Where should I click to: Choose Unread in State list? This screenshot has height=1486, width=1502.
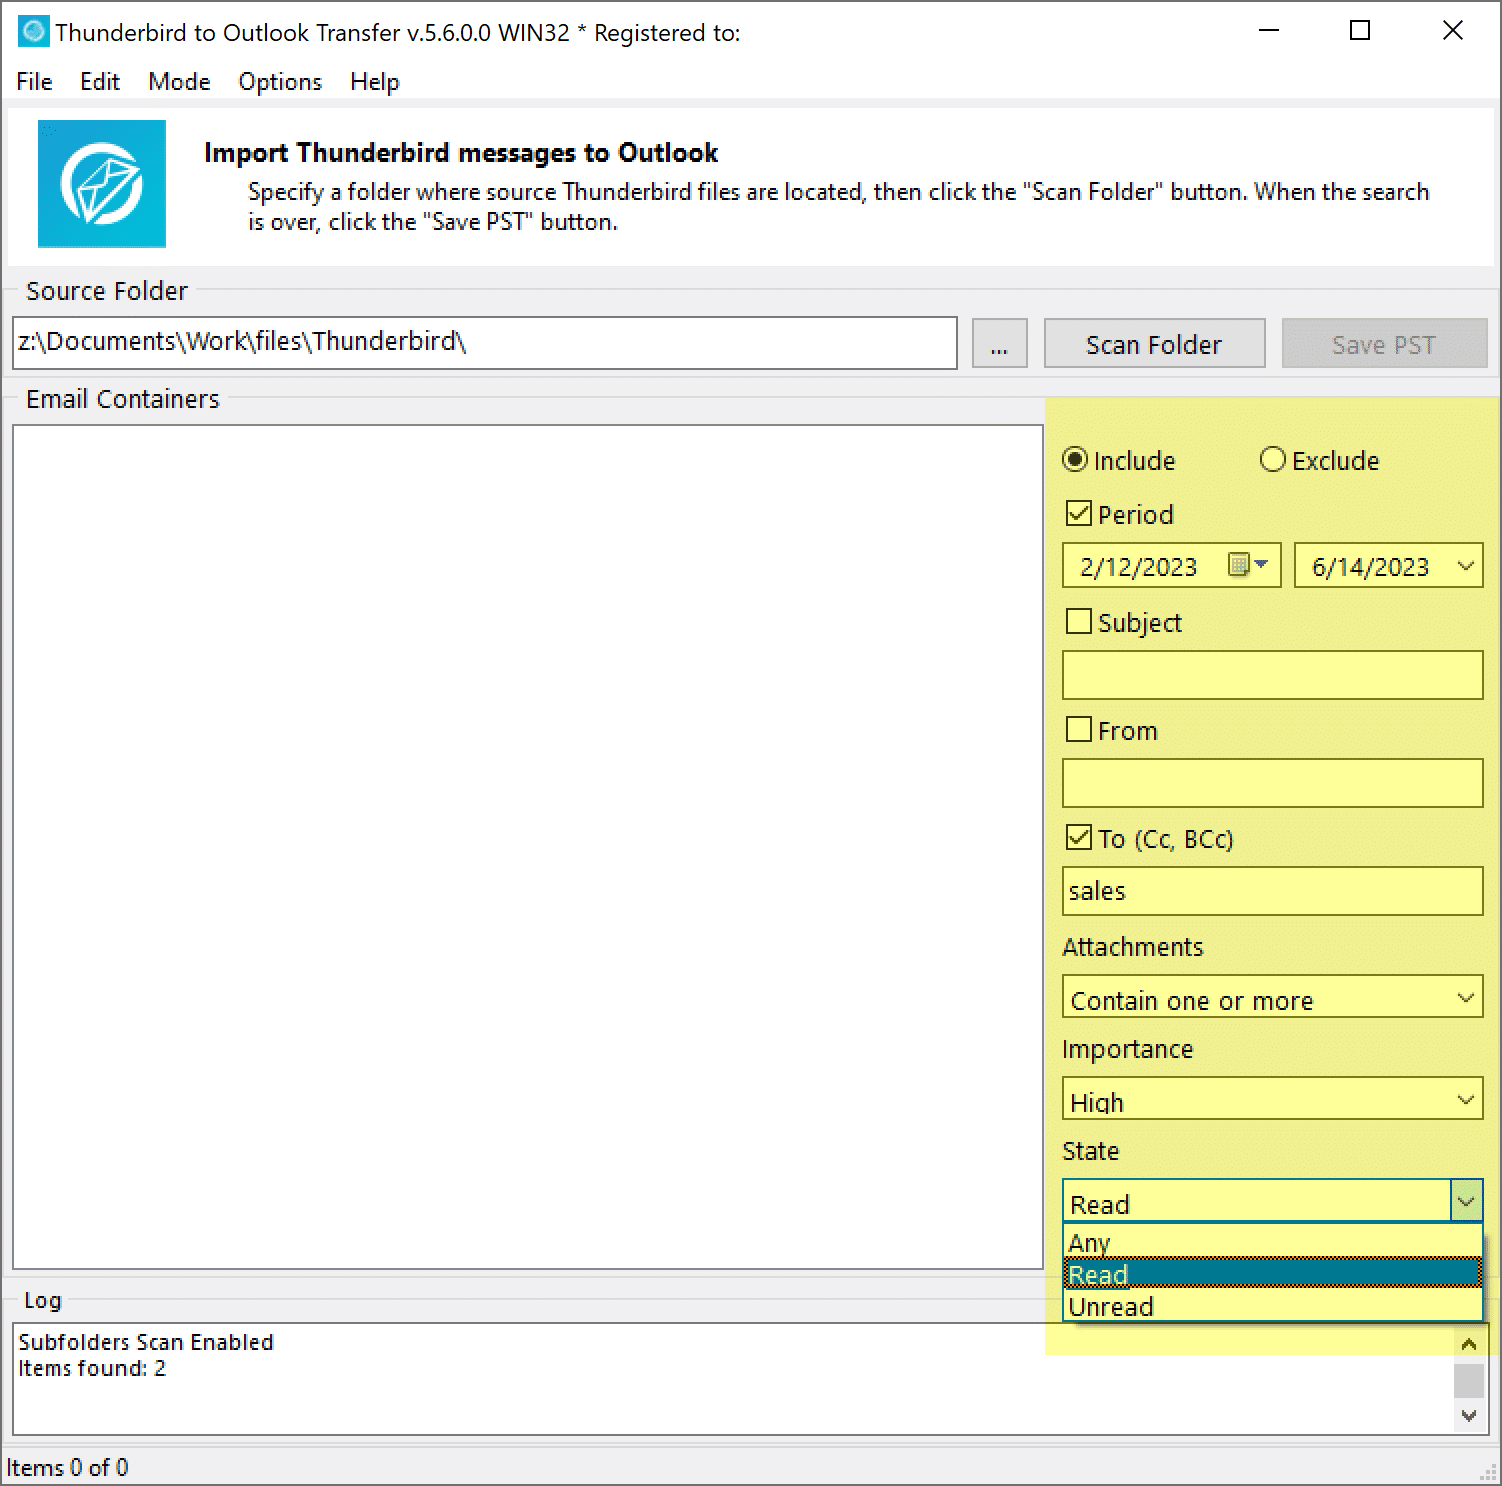click(x=1272, y=1306)
